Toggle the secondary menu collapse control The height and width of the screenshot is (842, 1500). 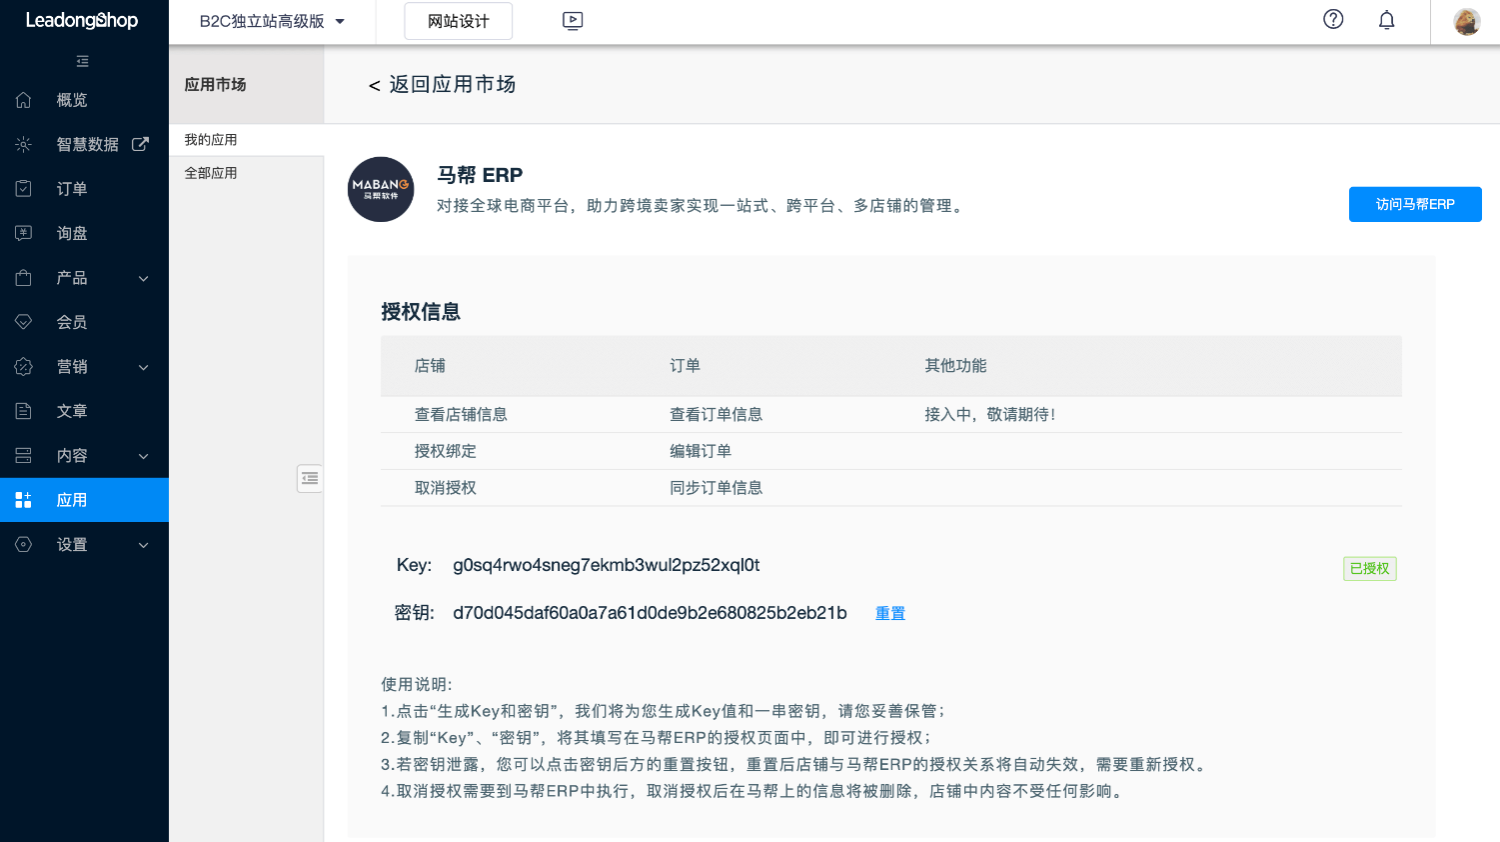tap(309, 478)
